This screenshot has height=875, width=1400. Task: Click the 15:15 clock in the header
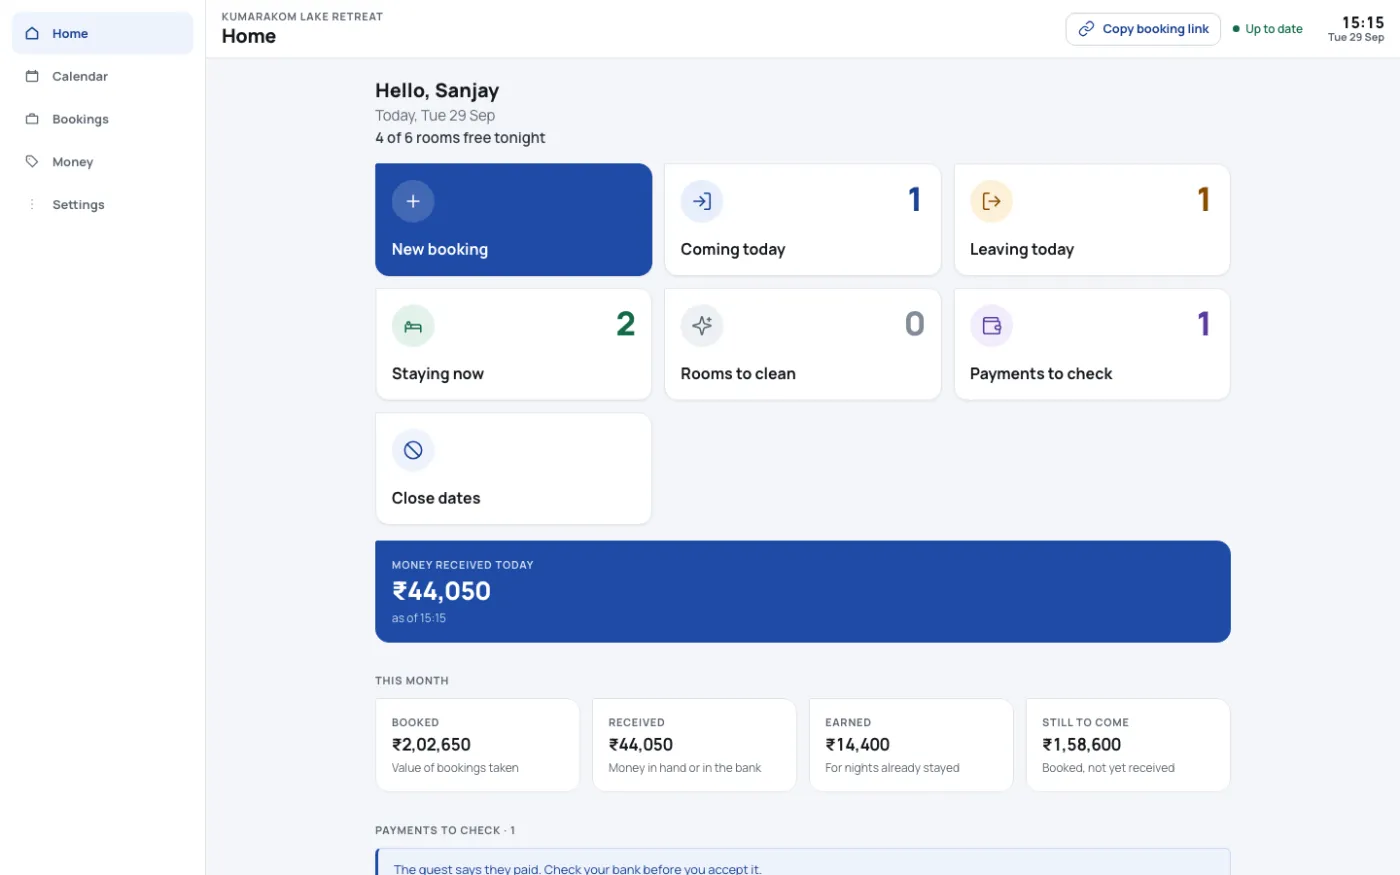click(x=1363, y=22)
